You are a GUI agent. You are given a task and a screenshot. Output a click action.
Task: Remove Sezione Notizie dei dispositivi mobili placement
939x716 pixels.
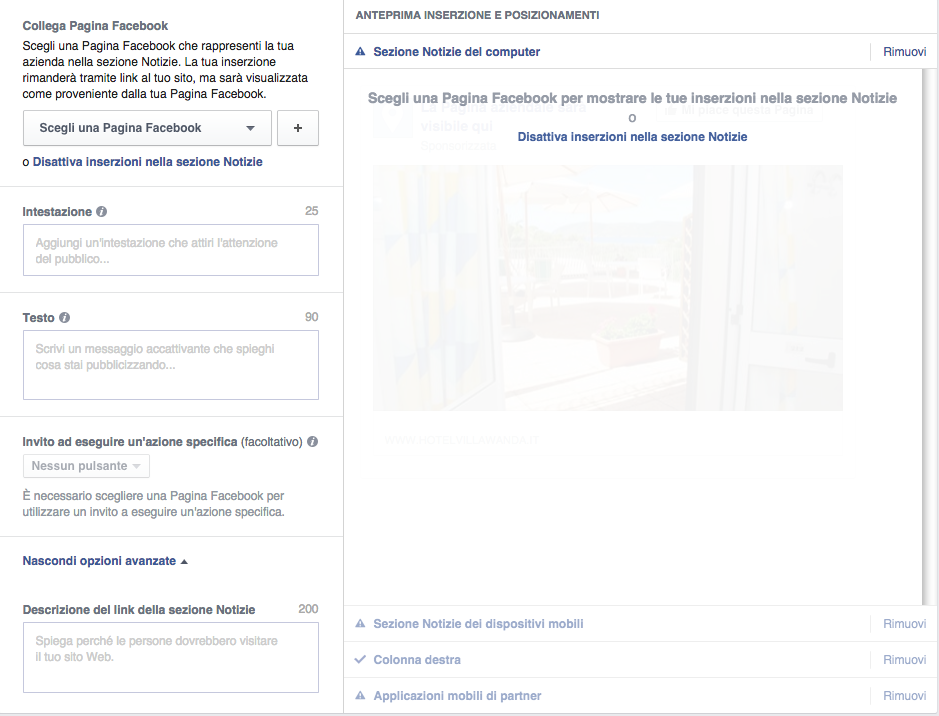[x=904, y=624]
